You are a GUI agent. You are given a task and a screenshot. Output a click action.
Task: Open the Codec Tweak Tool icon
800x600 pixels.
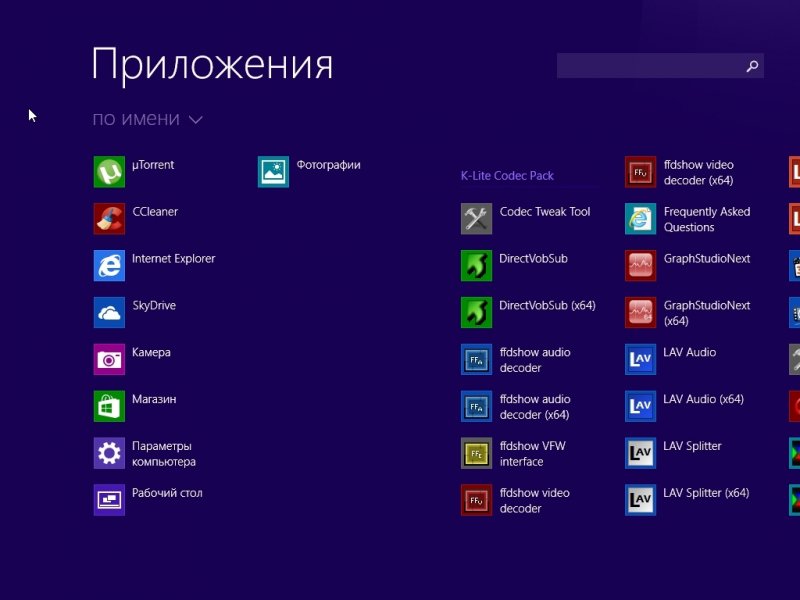point(477,219)
